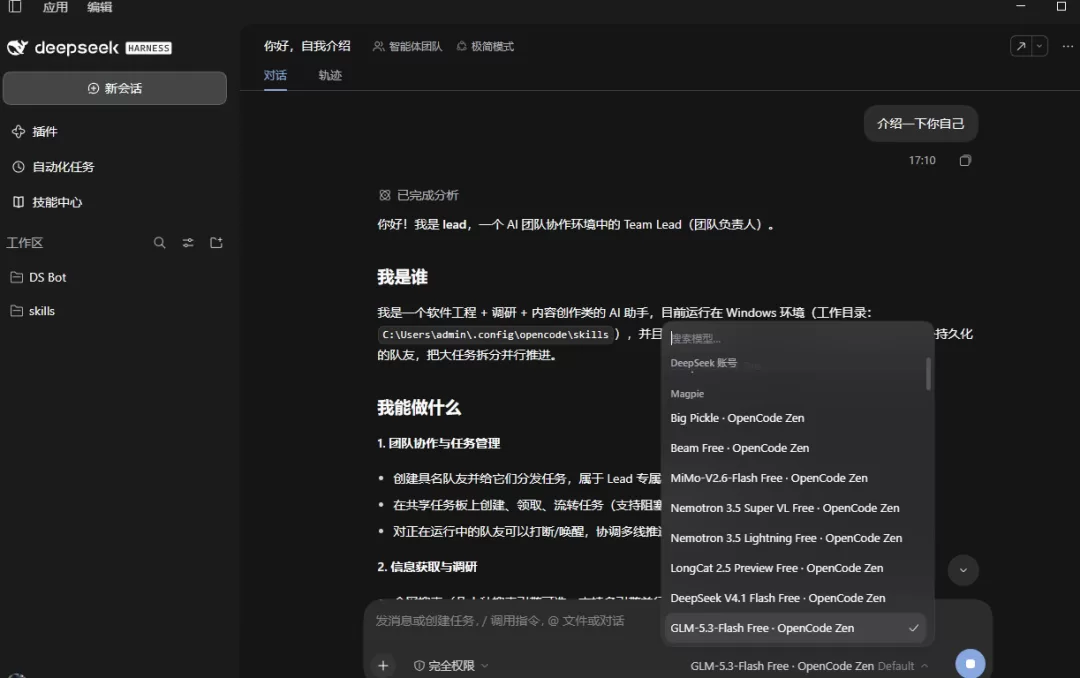The image size is (1080, 678).
Task: Open 自动化任务 automation tasks
Action: (x=53, y=167)
